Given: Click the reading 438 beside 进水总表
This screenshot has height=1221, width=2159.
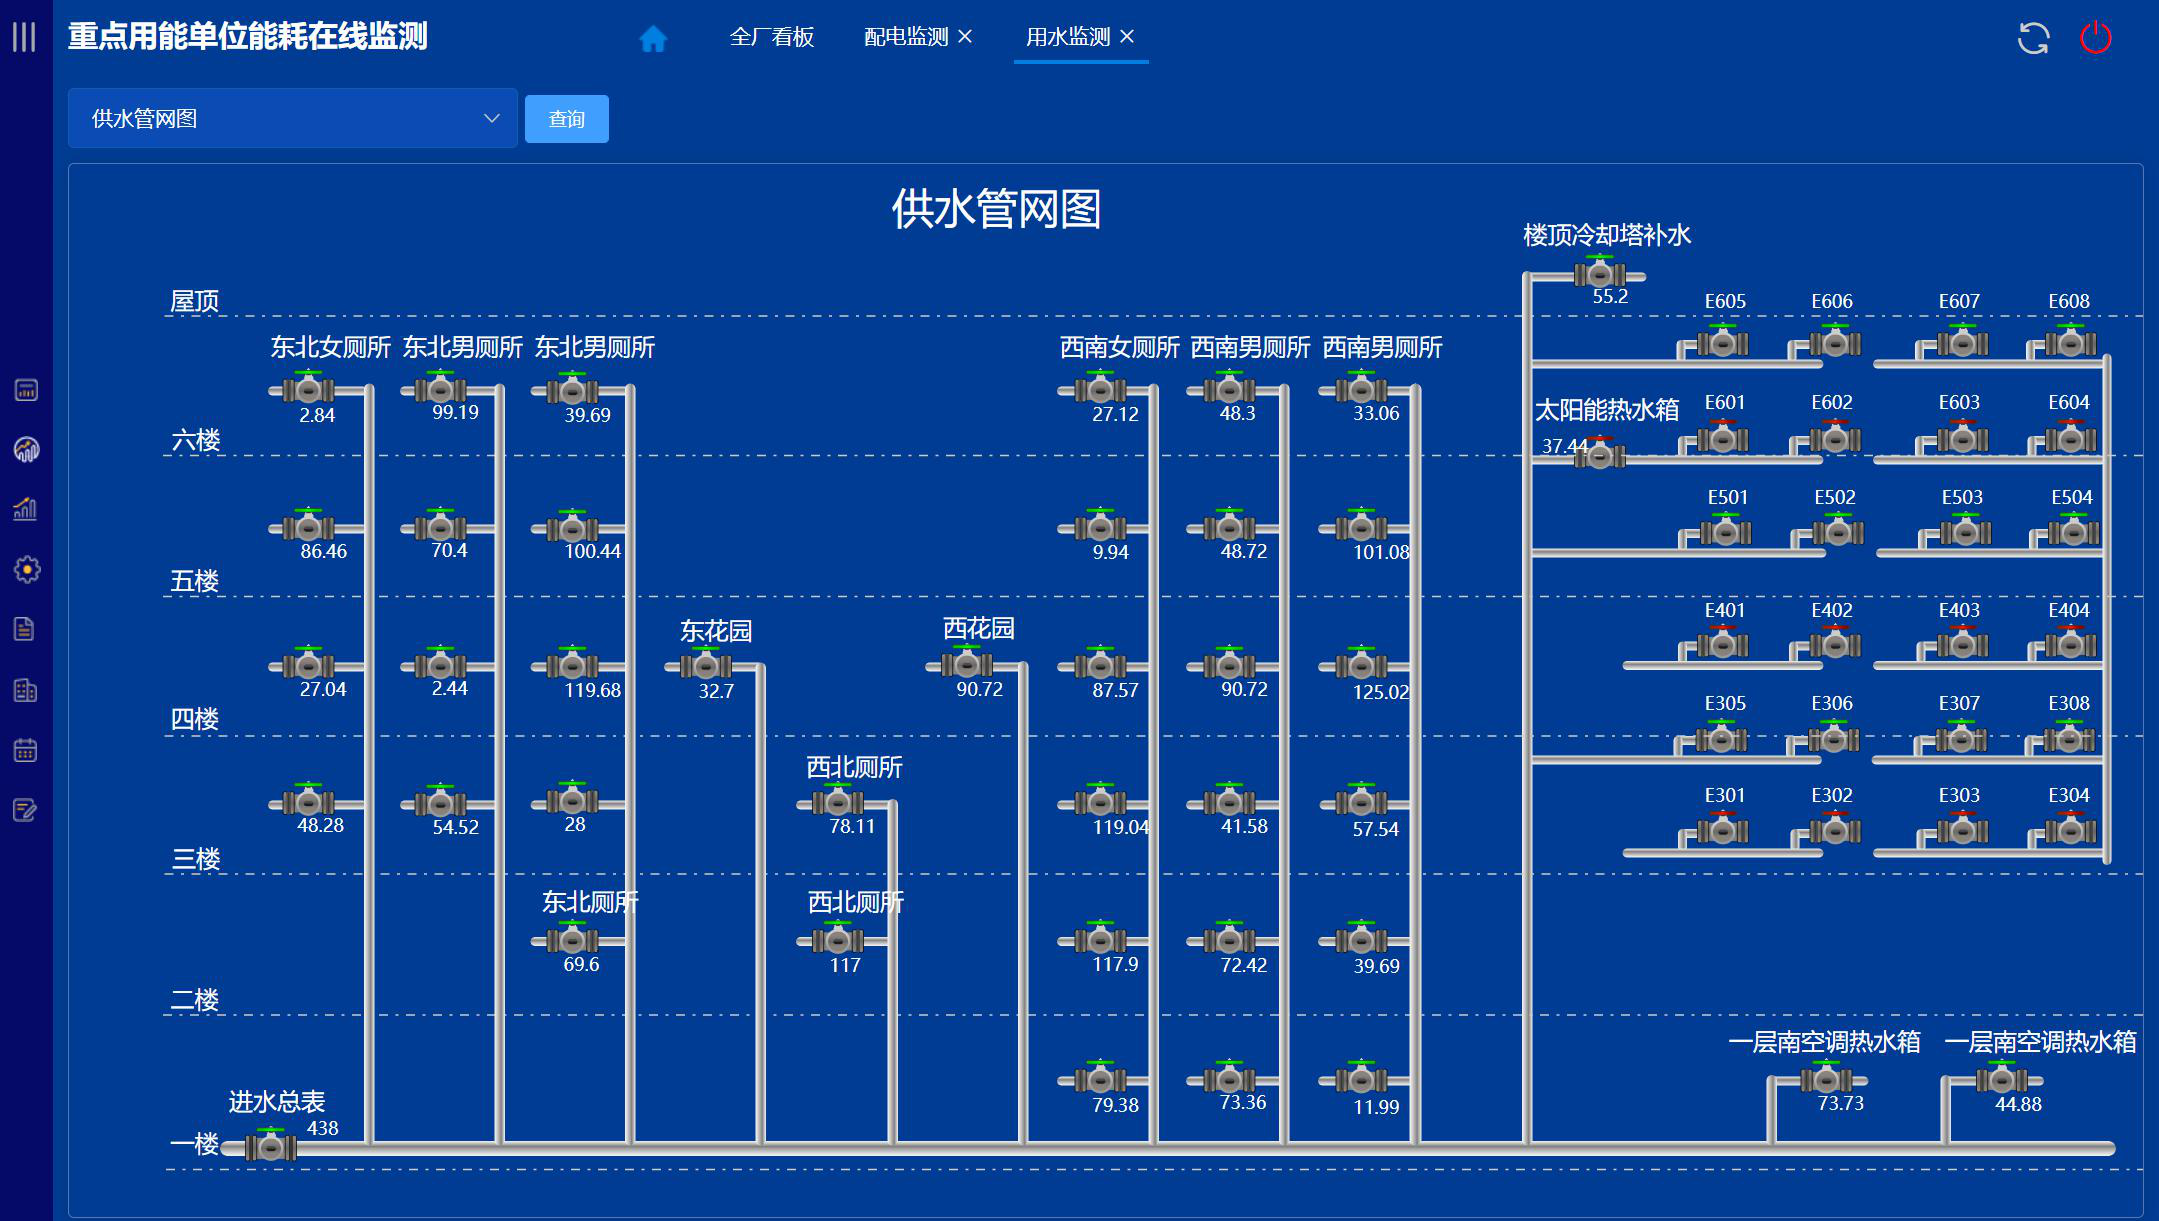Looking at the screenshot, I should tap(322, 1128).
